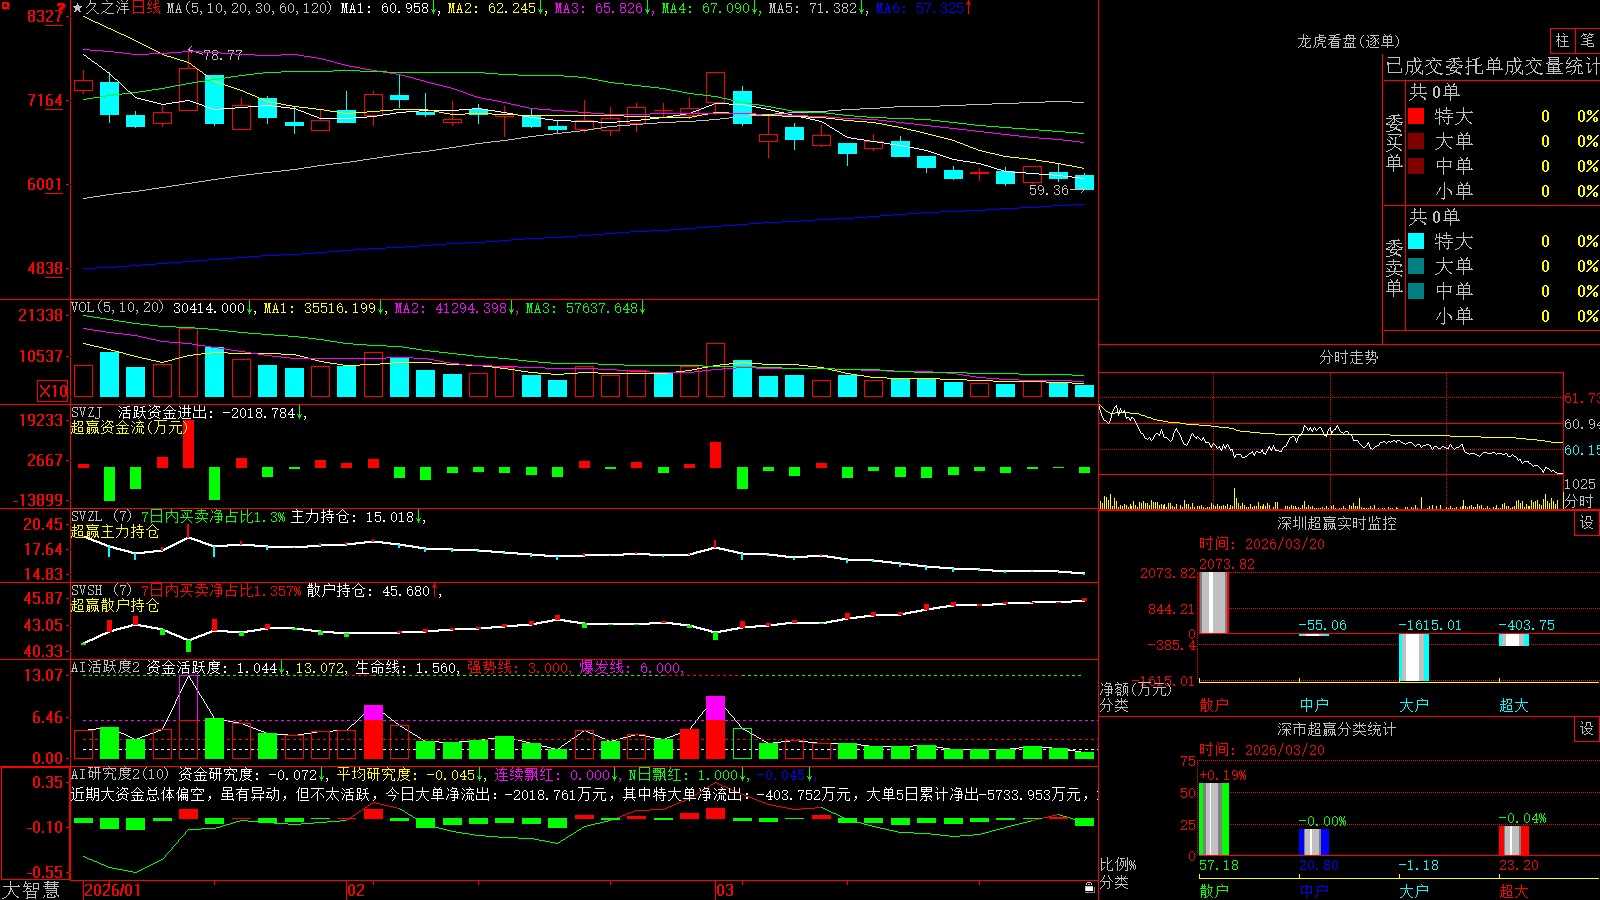Click the 小单 row under 委买单
Image resolution: width=1600 pixels, height=900 pixels.
[x=1503, y=190]
